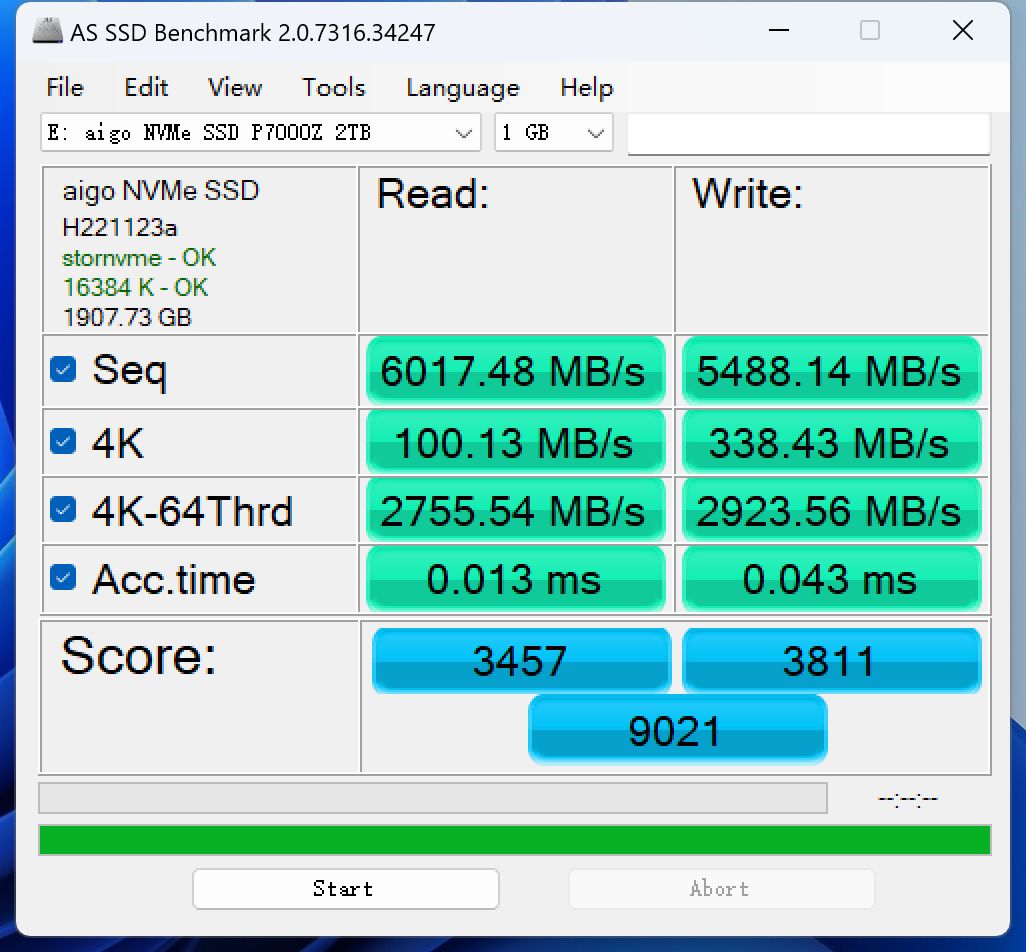Close the AS SSD Benchmark window
Image resolution: width=1026 pixels, height=952 pixels.
click(x=963, y=30)
